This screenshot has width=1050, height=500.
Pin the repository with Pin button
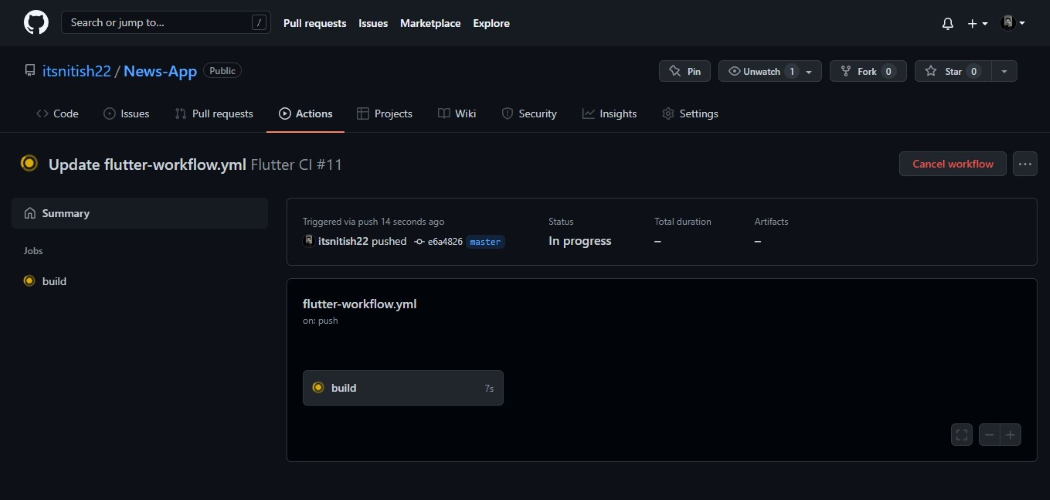click(x=684, y=71)
